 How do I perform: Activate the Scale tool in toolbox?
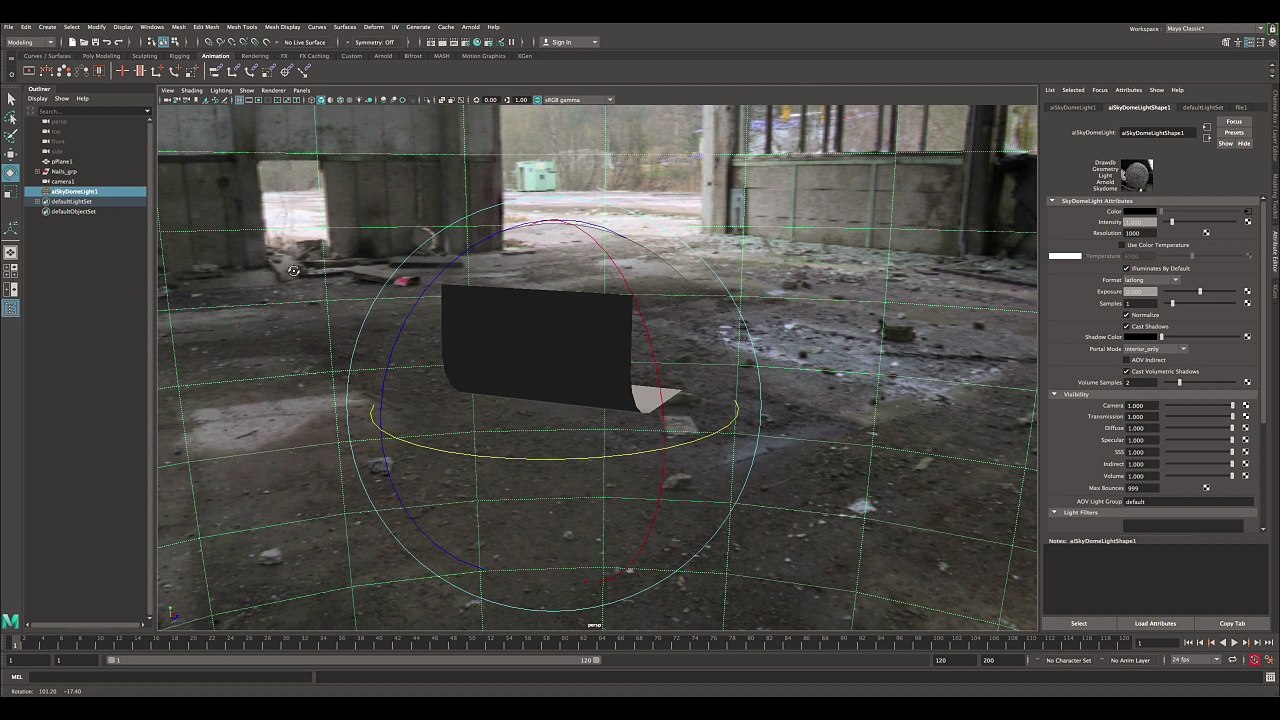(x=11, y=191)
